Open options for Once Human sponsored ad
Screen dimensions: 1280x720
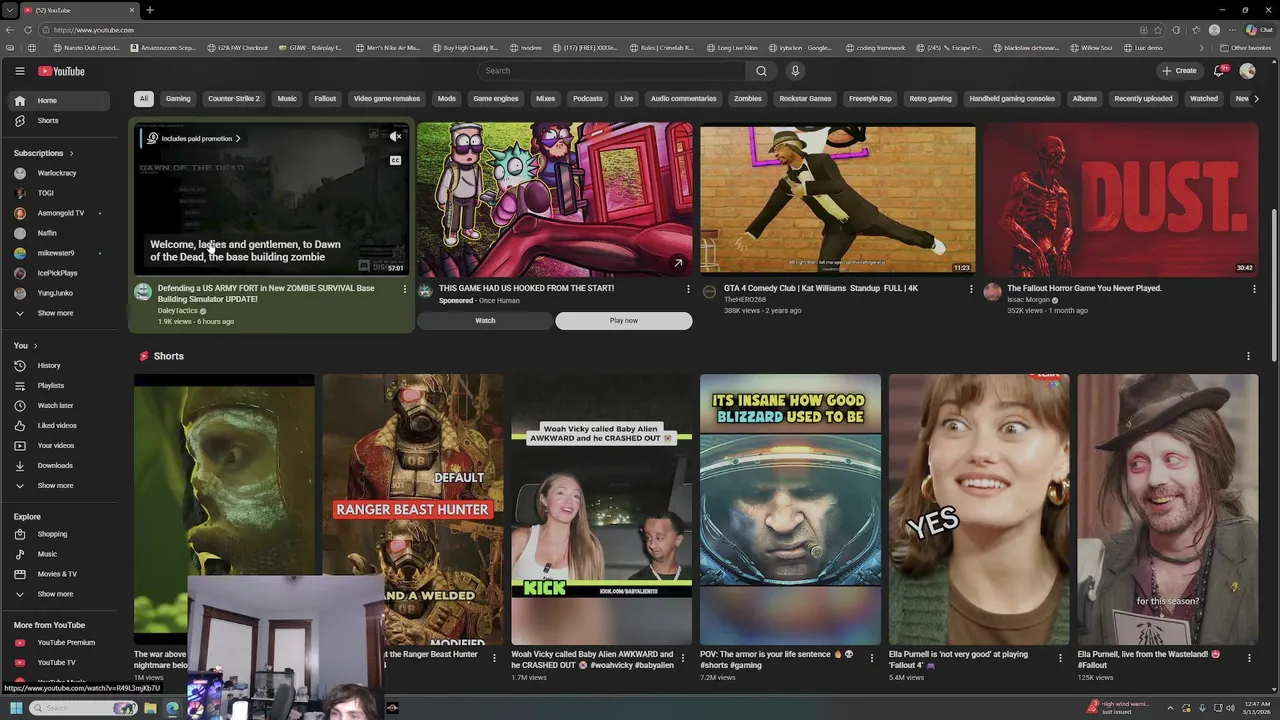click(x=688, y=289)
